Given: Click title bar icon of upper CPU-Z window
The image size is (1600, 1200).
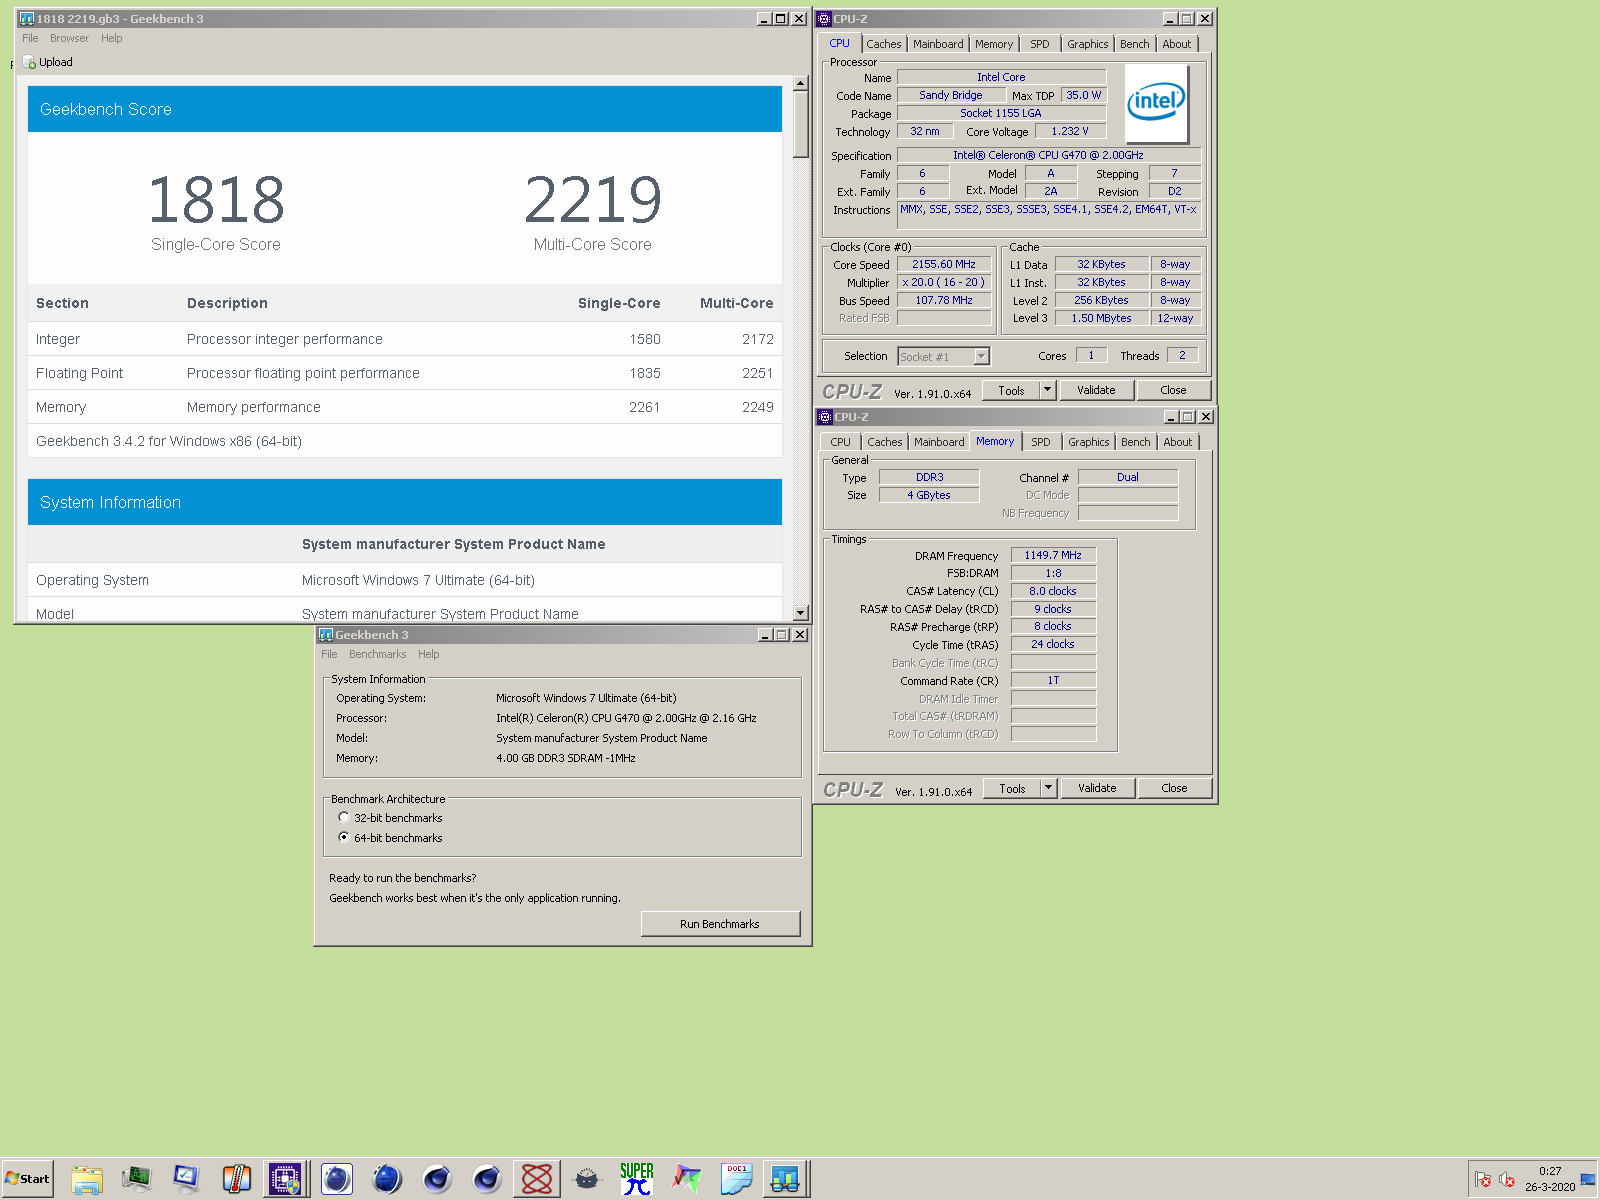Looking at the screenshot, I should (x=825, y=19).
